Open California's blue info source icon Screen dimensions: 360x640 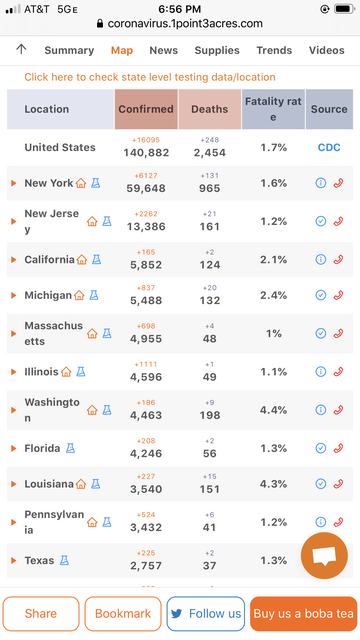tap(321, 260)
